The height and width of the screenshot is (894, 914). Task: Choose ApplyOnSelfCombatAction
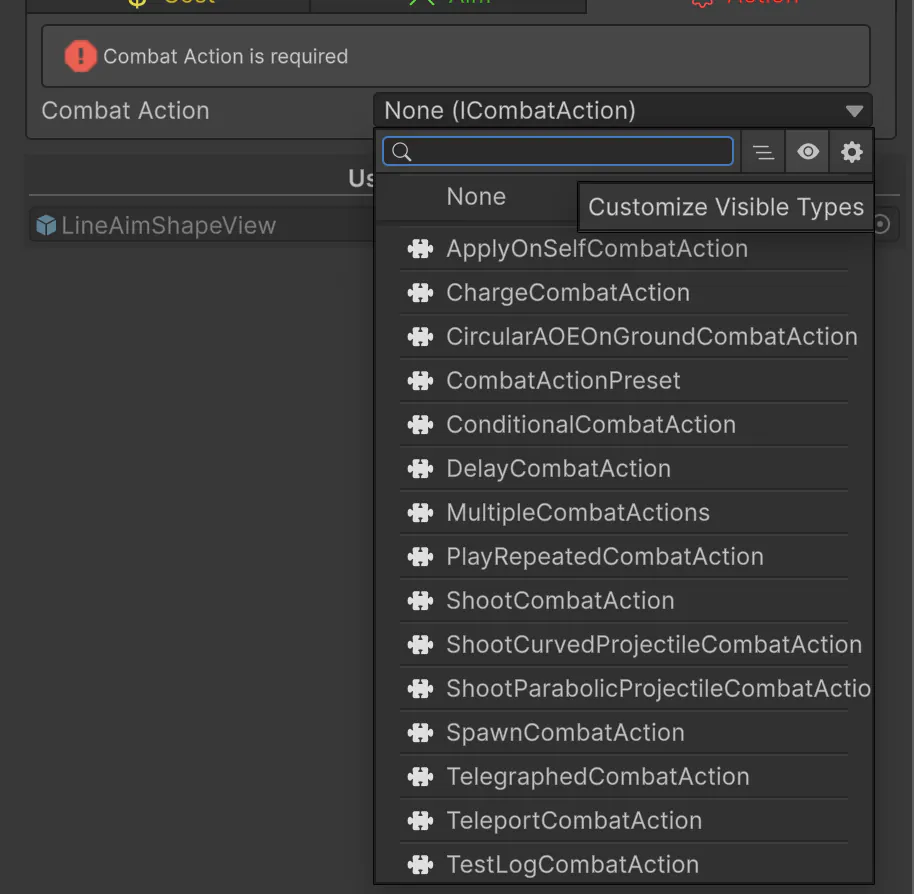point(624,249)
